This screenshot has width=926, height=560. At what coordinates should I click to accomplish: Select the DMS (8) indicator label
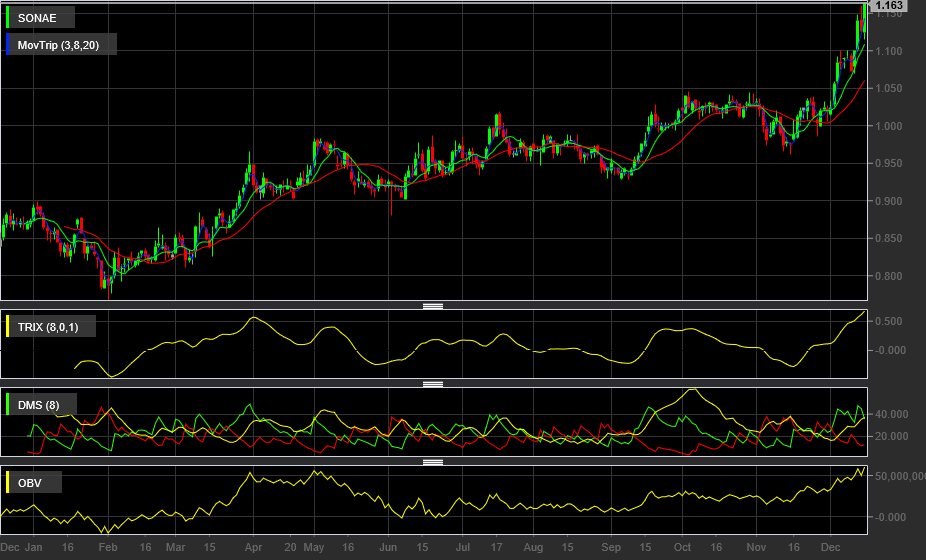click(x=39, y=404)
